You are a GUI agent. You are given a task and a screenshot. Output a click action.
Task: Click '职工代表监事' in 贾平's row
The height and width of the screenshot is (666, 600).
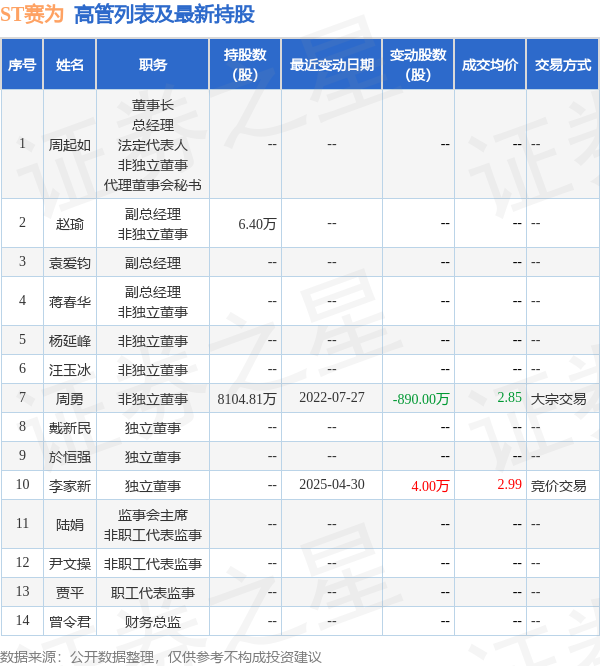pyautogui.click(x=153, y=593)
